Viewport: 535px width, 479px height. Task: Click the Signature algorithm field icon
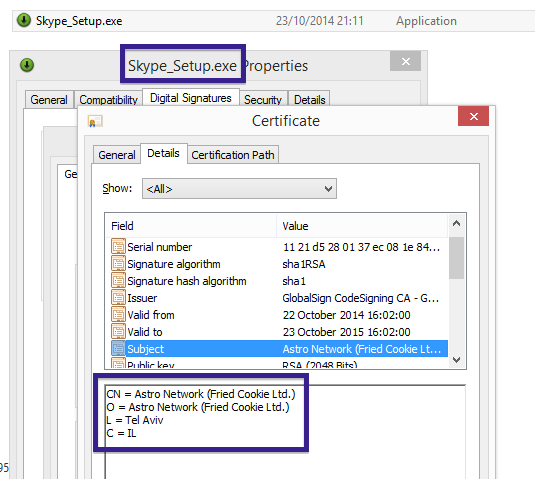pyautogui.click(x=118, y=263)
